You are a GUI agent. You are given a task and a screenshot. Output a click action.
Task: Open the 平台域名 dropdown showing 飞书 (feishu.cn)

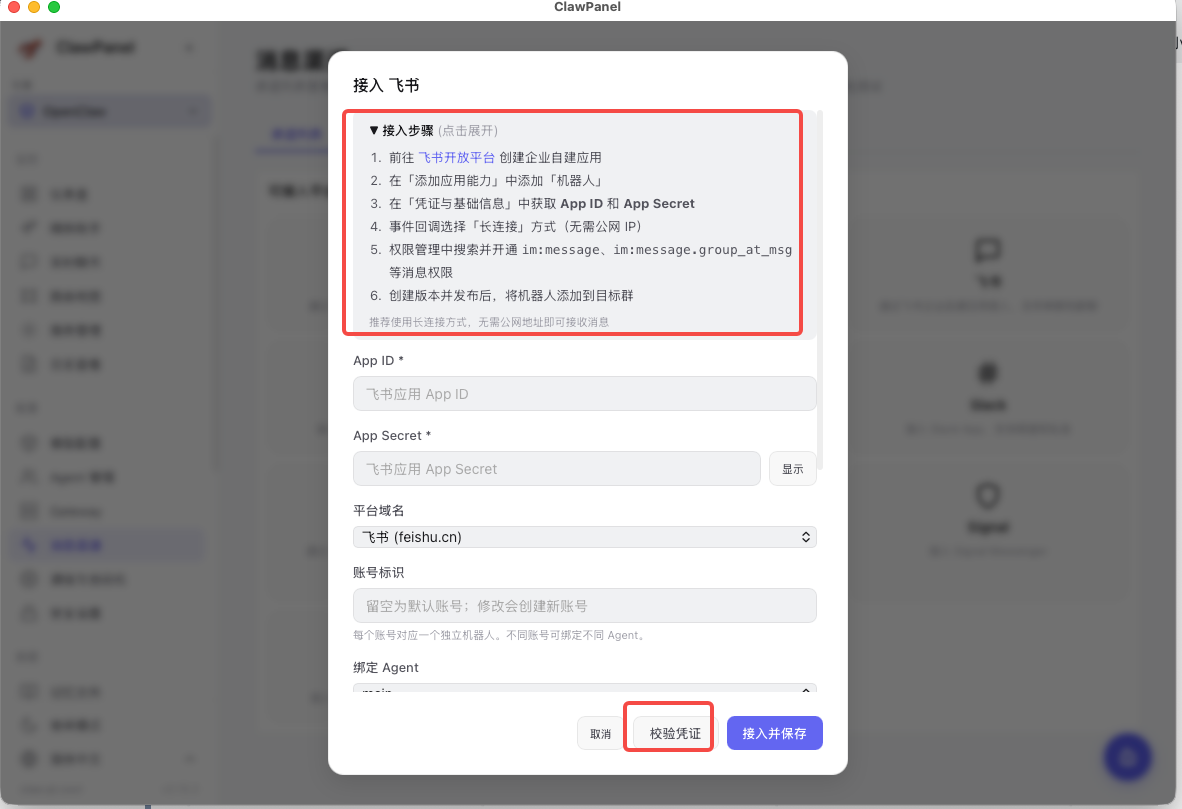pos(584,537)
